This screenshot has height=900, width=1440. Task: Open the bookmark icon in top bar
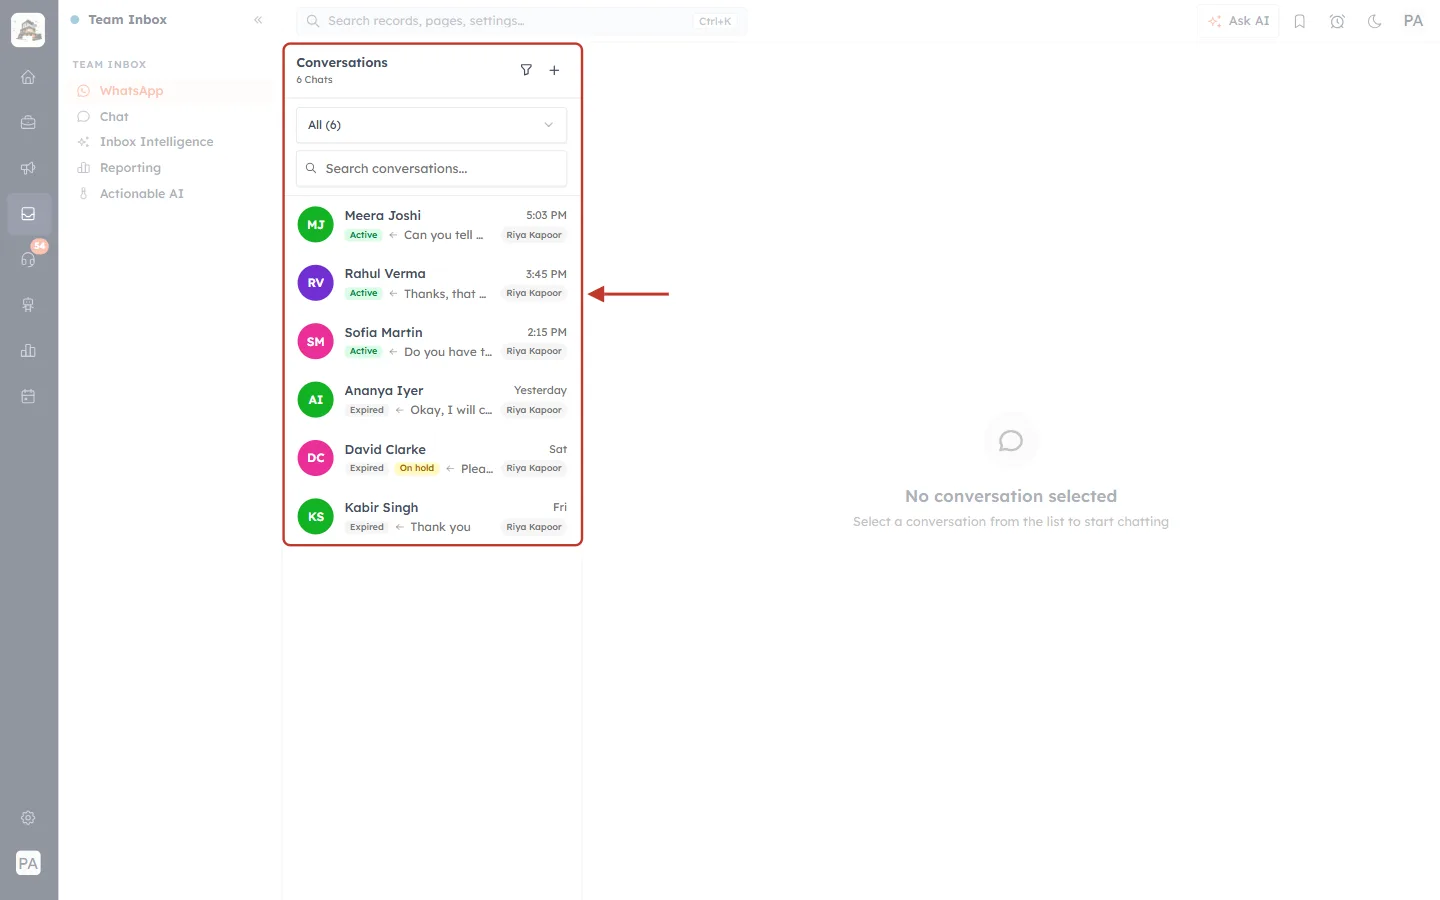coord(1300,21)
